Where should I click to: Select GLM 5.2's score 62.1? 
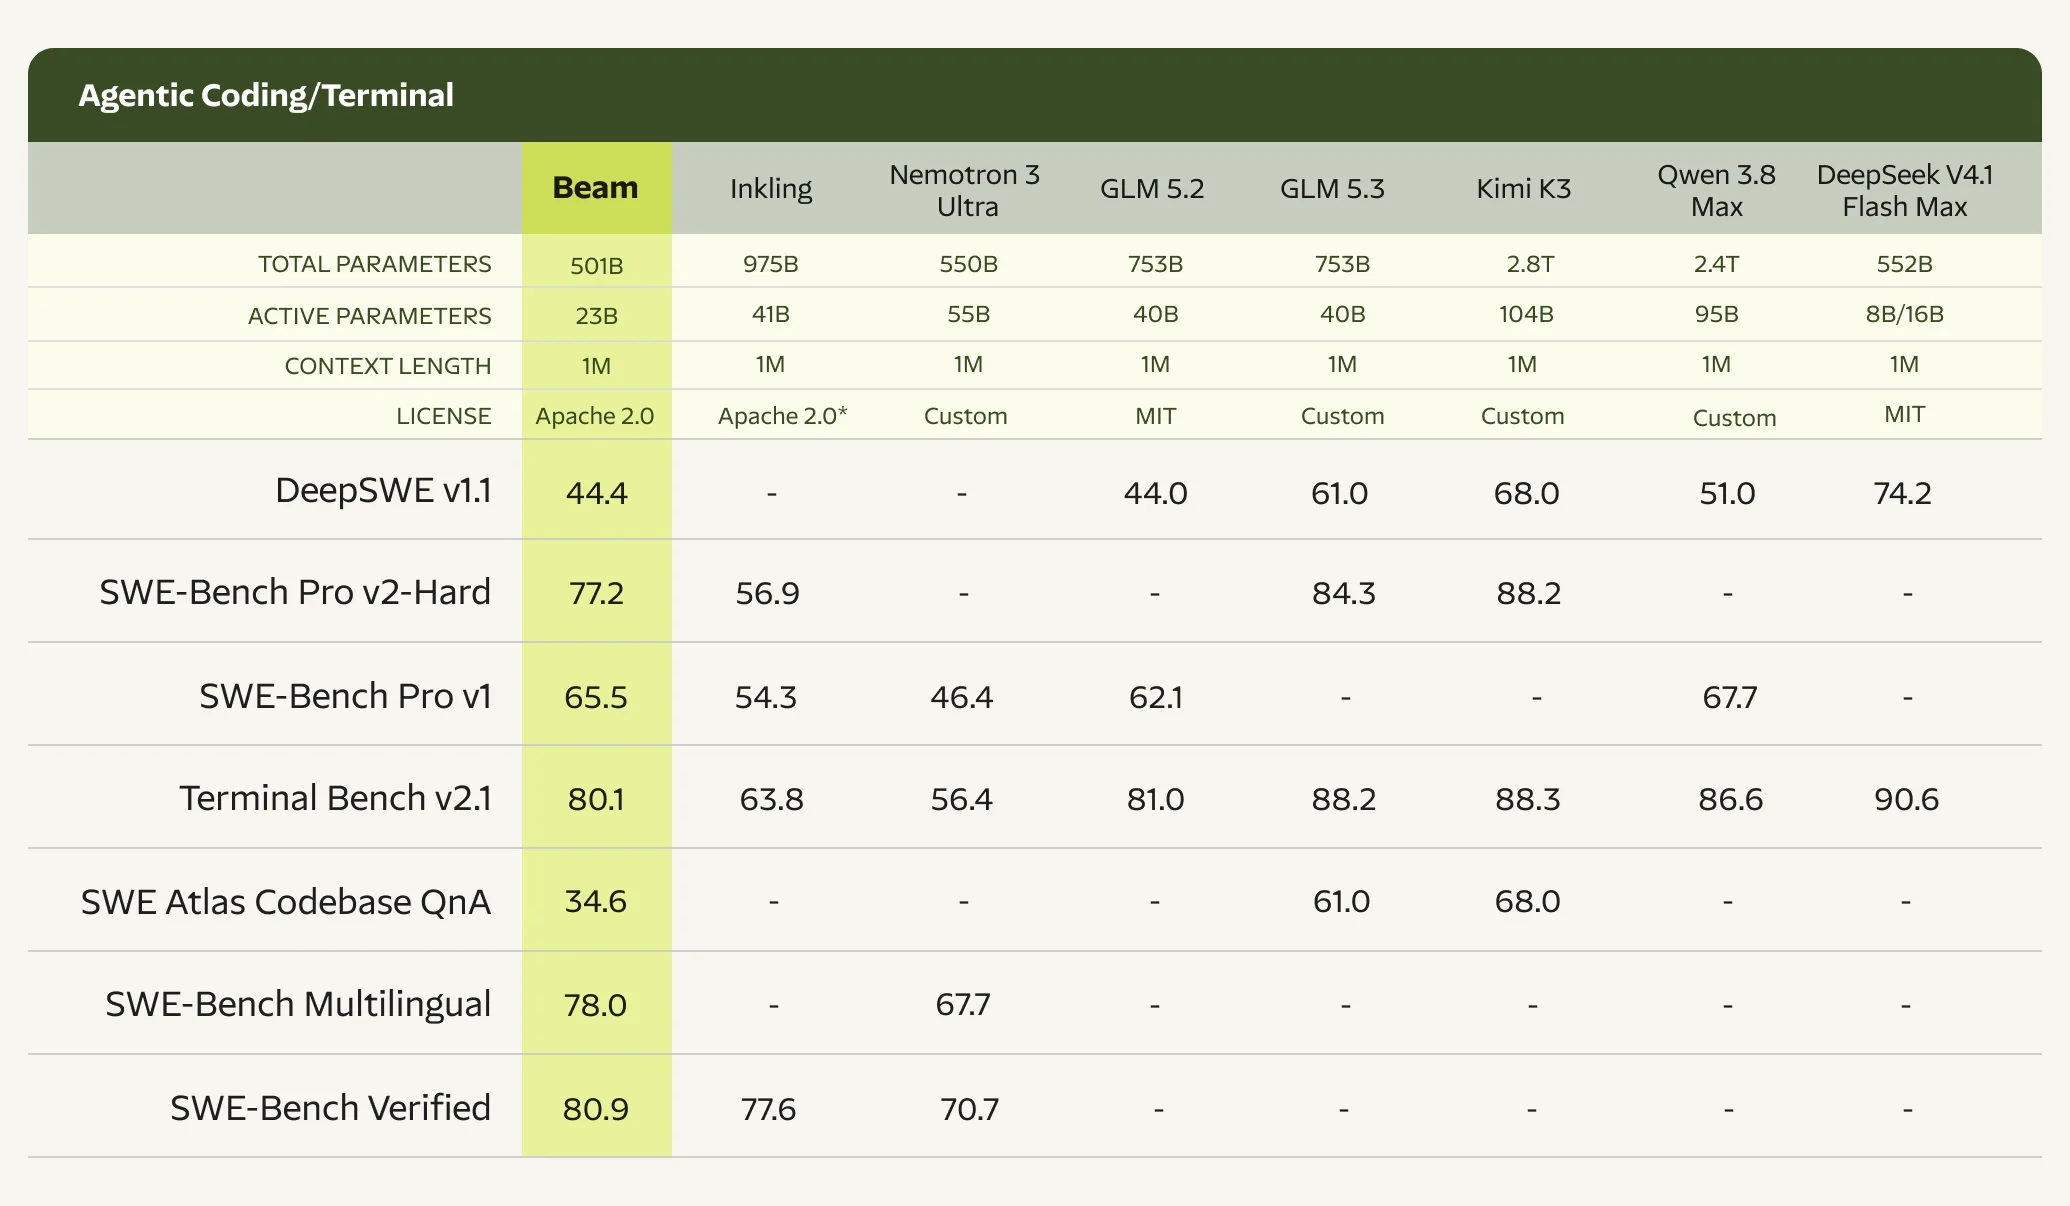pos(1156,697)
